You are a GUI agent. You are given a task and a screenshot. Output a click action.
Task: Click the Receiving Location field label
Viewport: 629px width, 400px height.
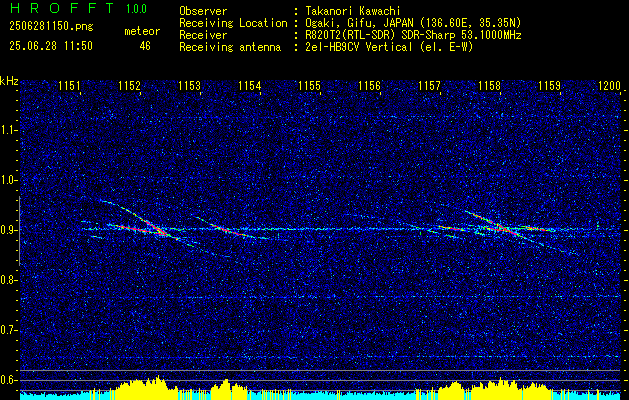pyautogui.click(x=233, y=23)
